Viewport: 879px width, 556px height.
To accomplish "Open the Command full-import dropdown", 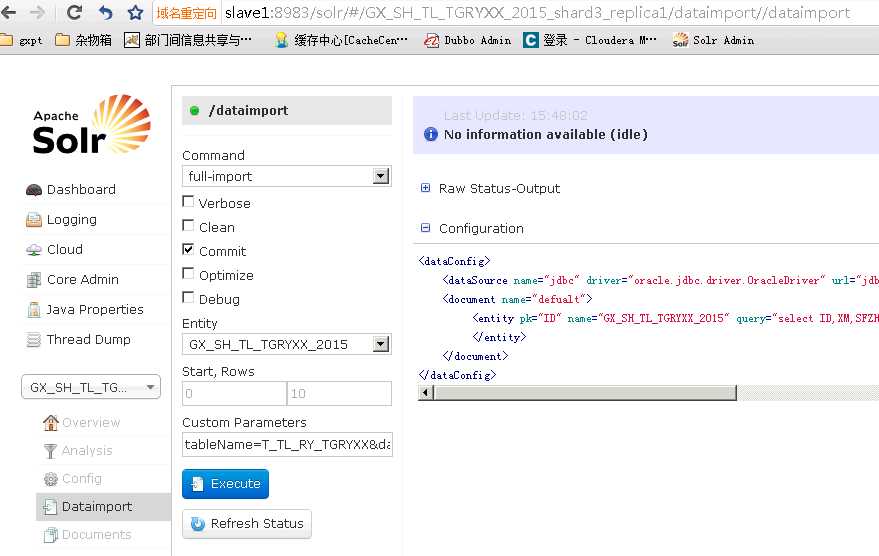I will click(x=286, y=176).
